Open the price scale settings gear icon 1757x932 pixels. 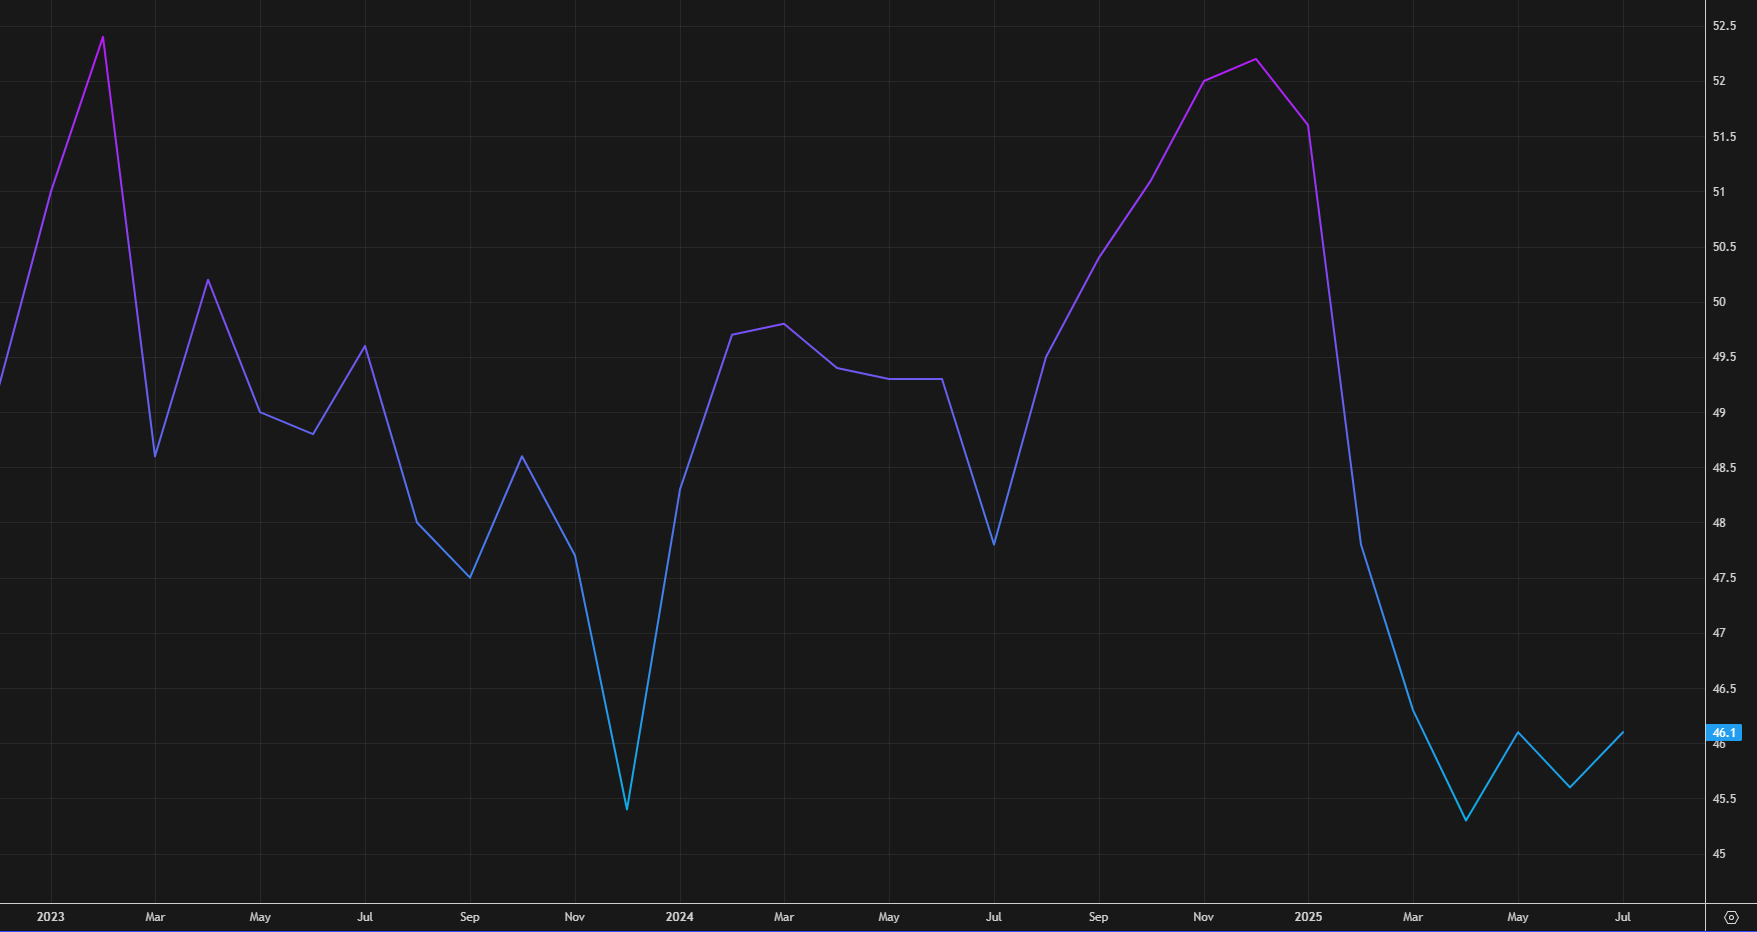tap(1732, 915)
